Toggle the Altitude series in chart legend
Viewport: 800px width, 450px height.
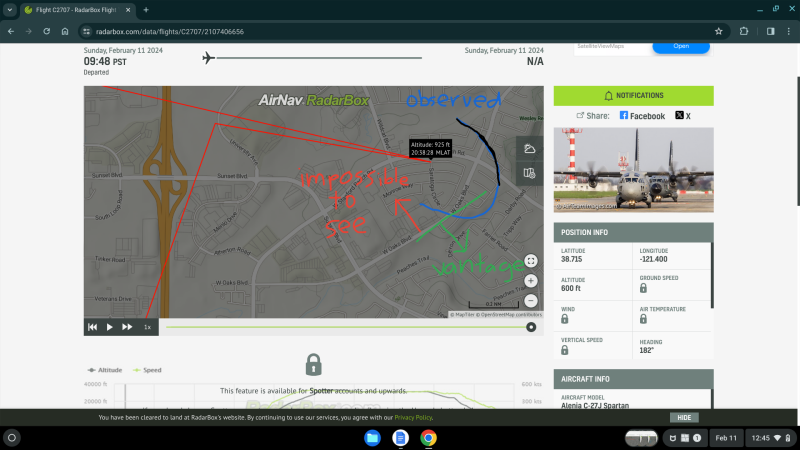(105, 370)
